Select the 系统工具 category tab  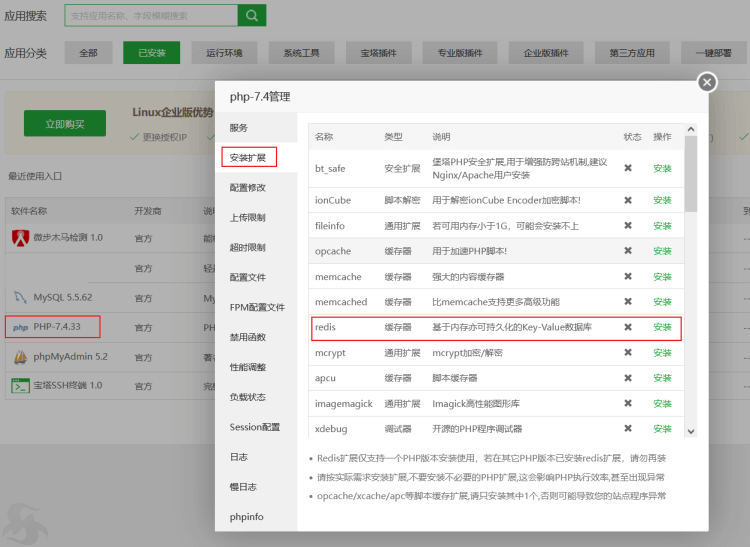301,53
